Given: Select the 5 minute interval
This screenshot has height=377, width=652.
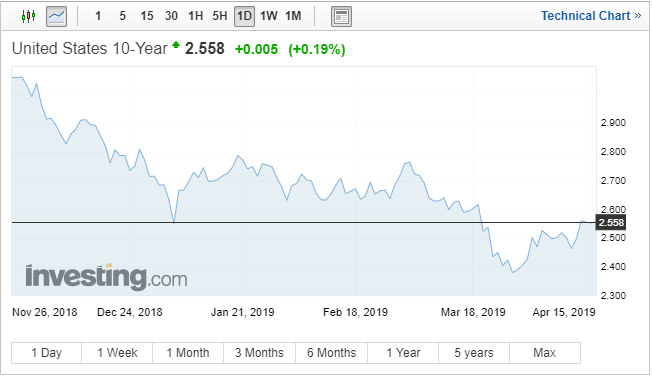Looking at the screenshot, I should coord(122,16).
